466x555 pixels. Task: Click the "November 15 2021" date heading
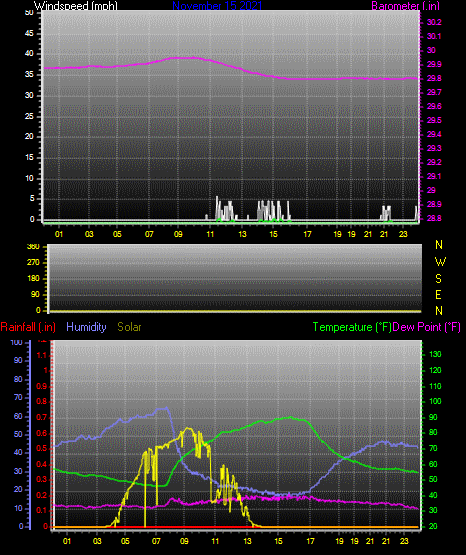pos(217,6)
